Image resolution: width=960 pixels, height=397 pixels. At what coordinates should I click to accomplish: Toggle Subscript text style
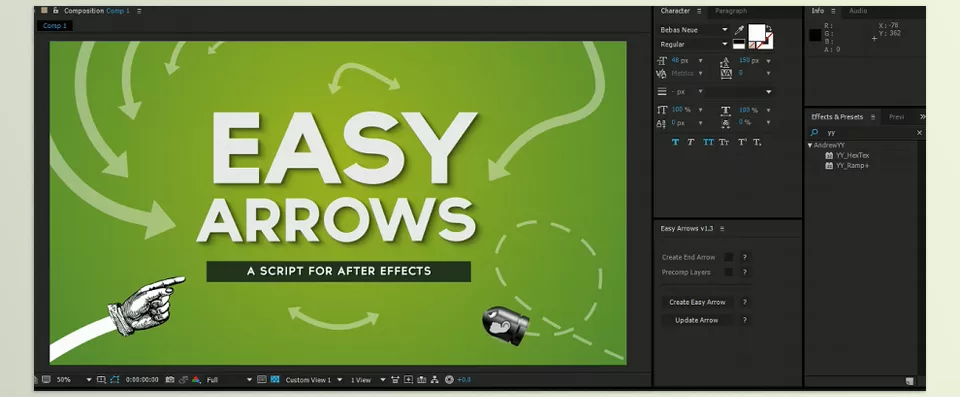point(757,142)
